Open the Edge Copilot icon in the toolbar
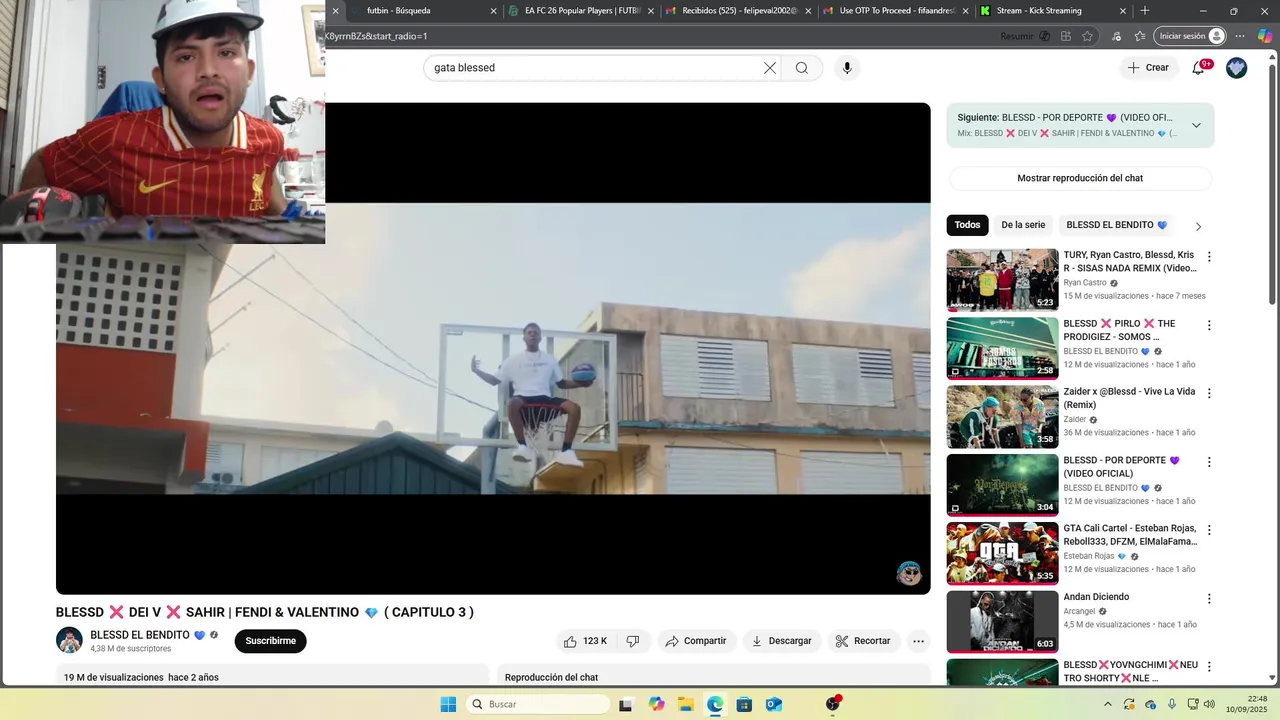The height and width of the screenshot is (720, 1280). [x=1265, y=36]
